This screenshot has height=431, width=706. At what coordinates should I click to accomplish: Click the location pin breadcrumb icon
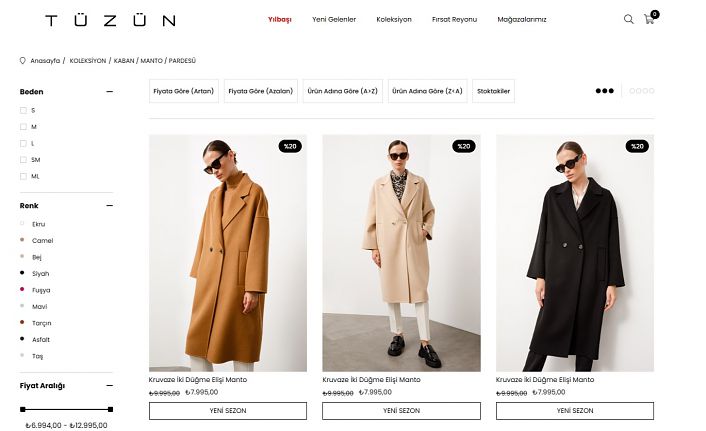[x=23, y=60]
